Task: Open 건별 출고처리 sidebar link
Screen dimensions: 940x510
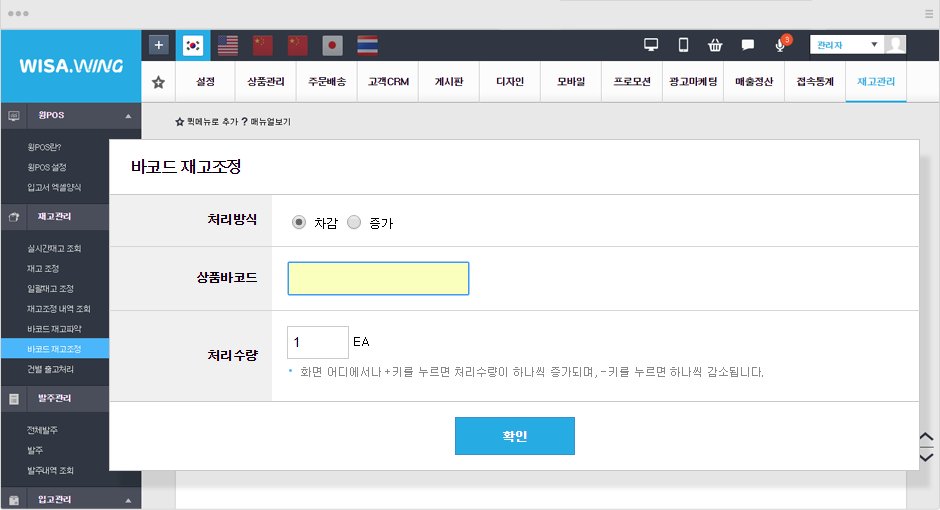Action: (50, 369)
